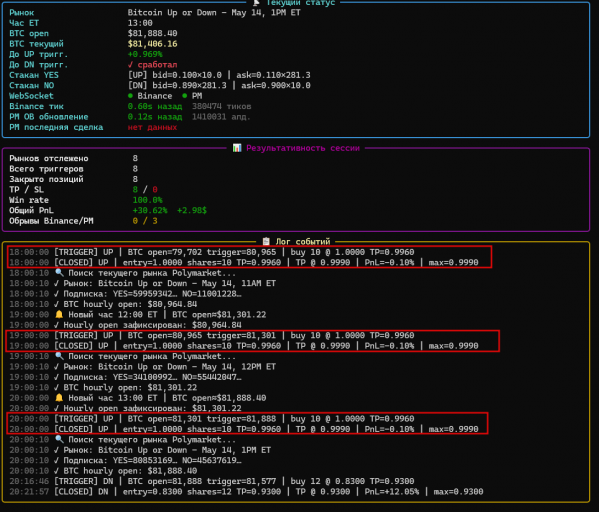Click the 19:00:00 [TRIGGER] UP log line
The image size is (599, 512).
tap(212, 335)
